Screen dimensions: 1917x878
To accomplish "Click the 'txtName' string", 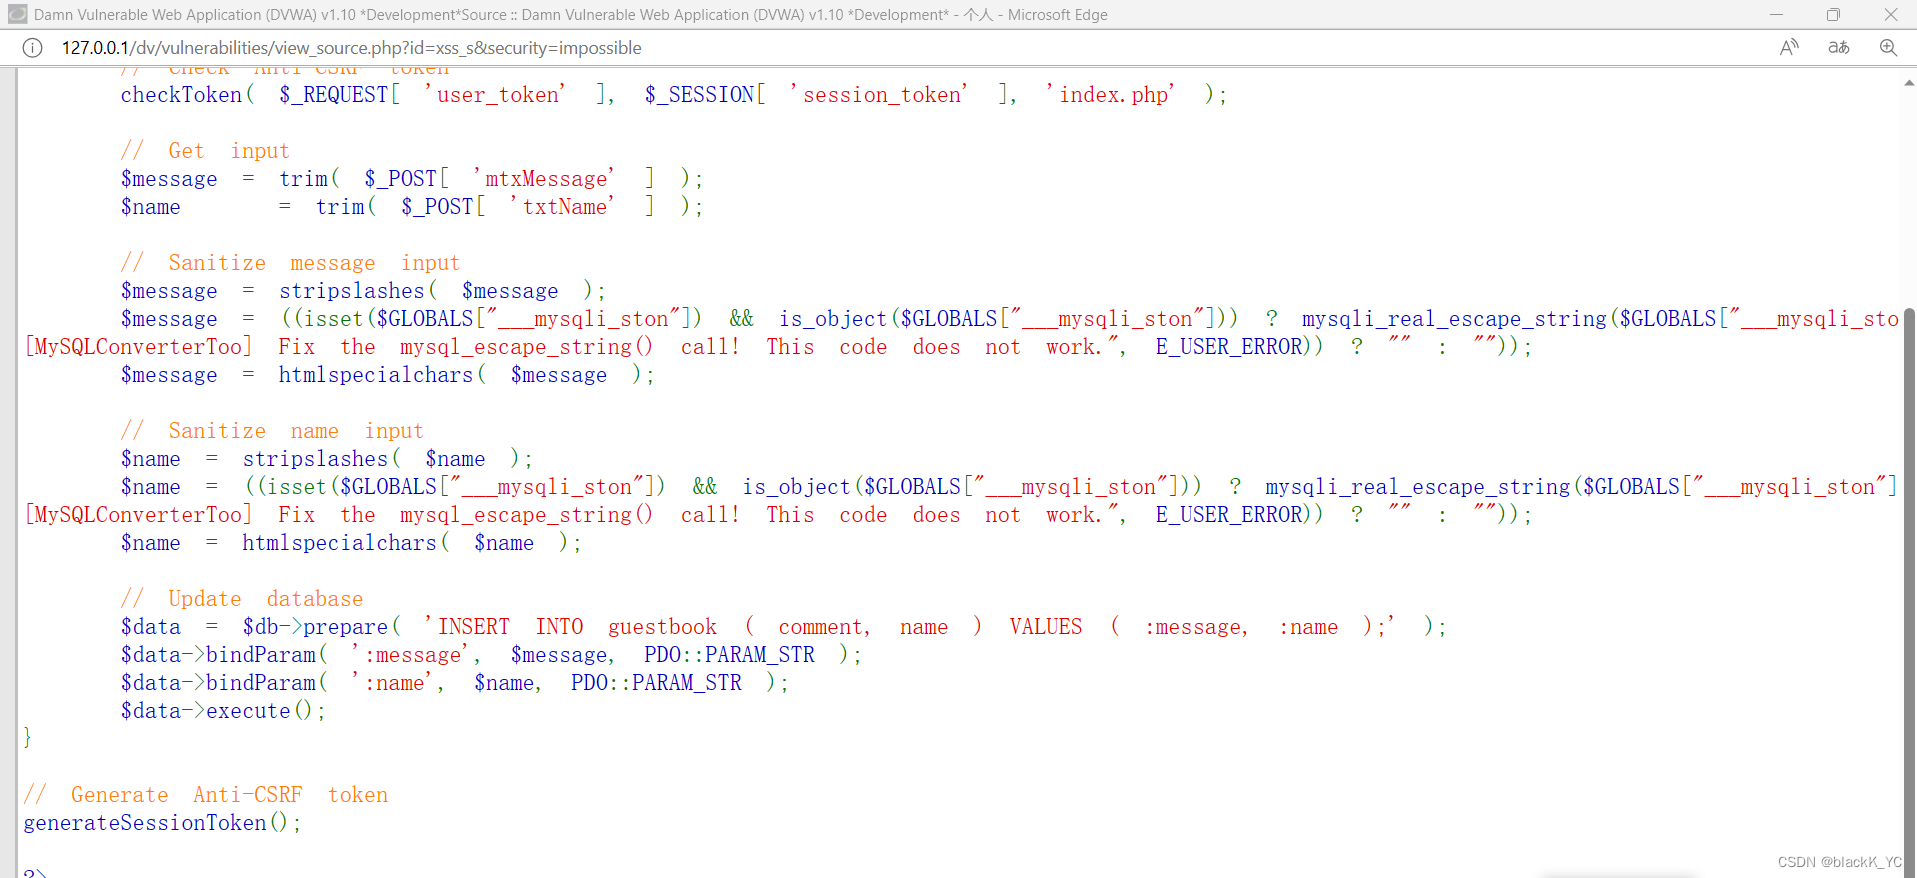I will (562, 207).
